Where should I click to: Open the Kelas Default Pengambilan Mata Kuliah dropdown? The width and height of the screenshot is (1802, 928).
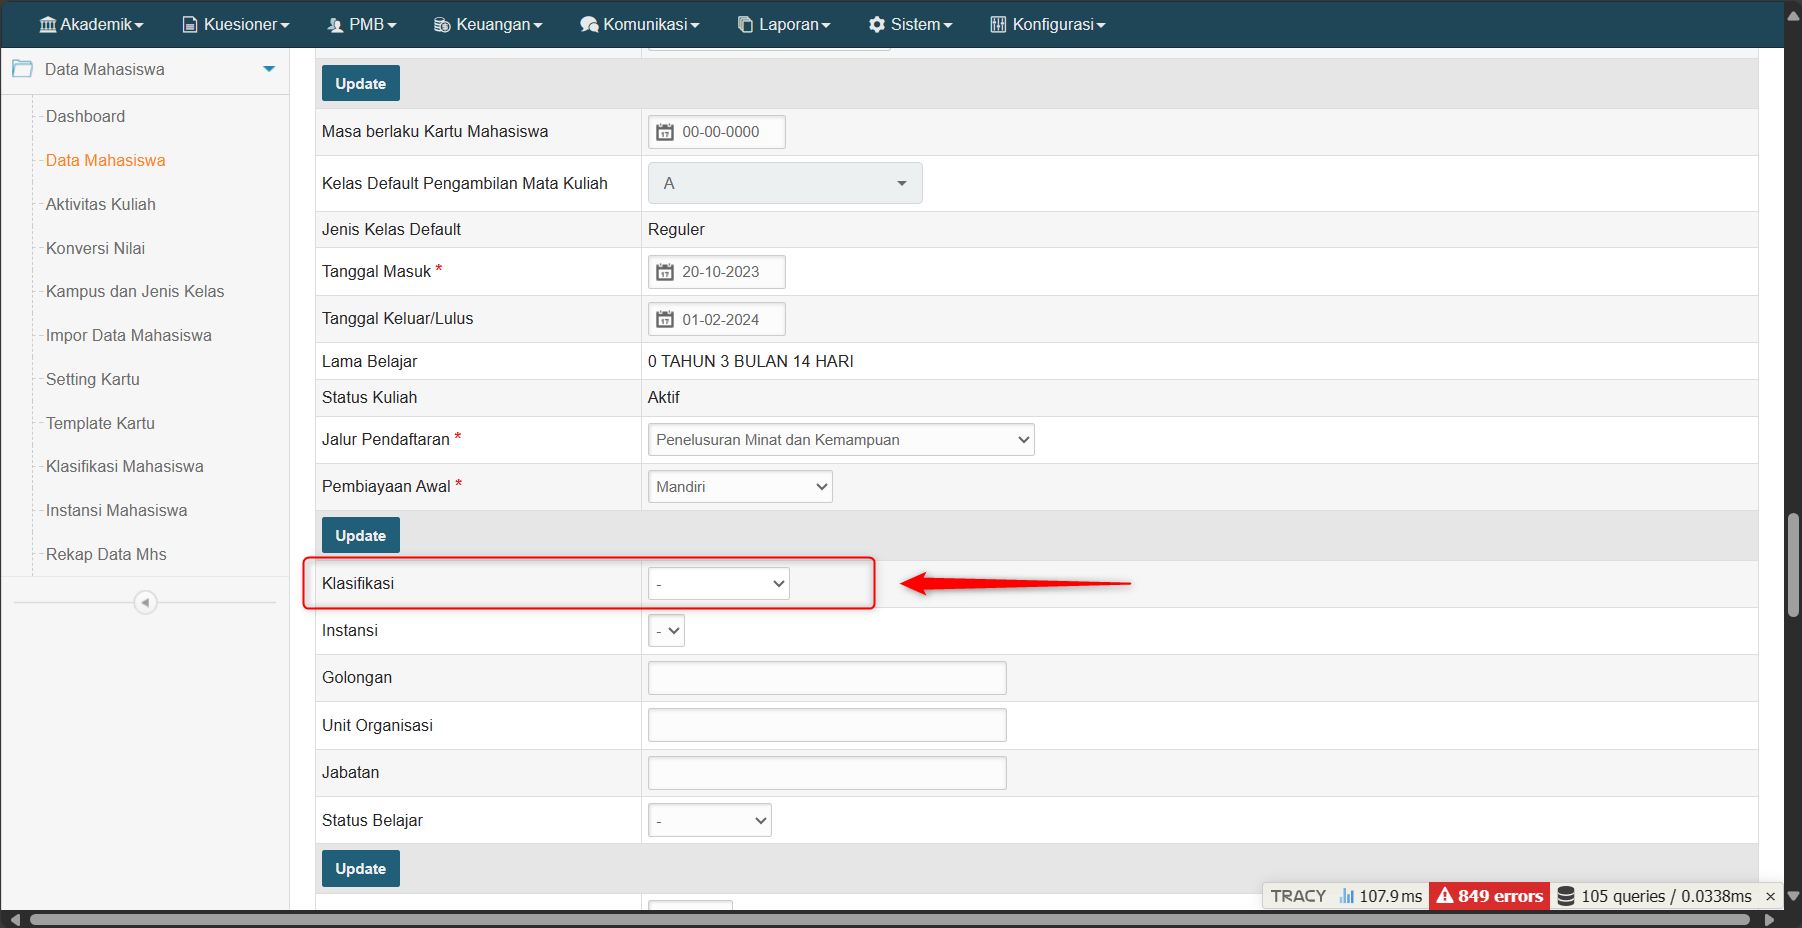coord(785,184)
